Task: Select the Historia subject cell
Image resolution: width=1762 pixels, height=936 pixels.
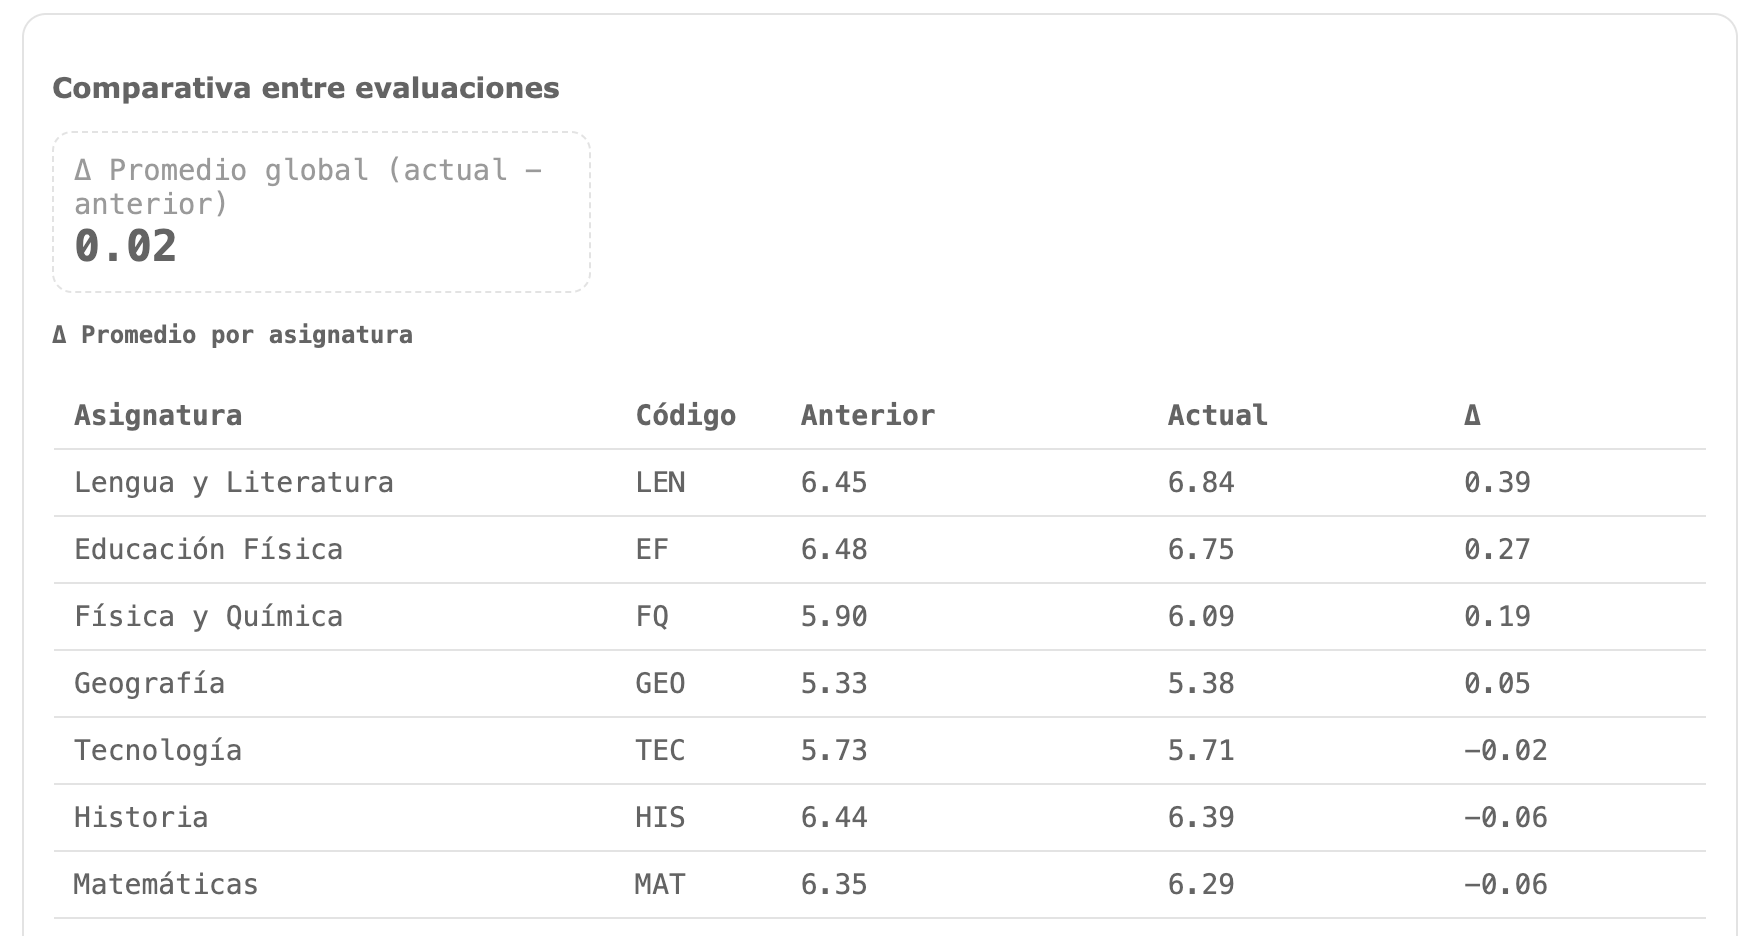Action: 141,817
